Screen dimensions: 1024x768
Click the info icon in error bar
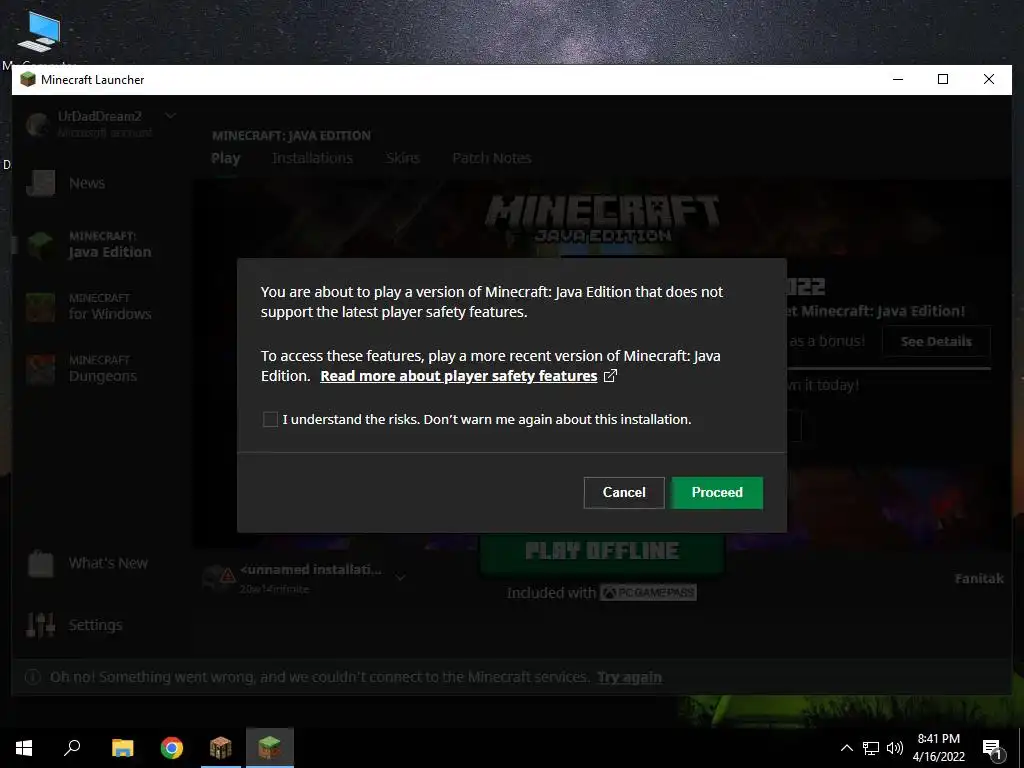coord(33,677)
